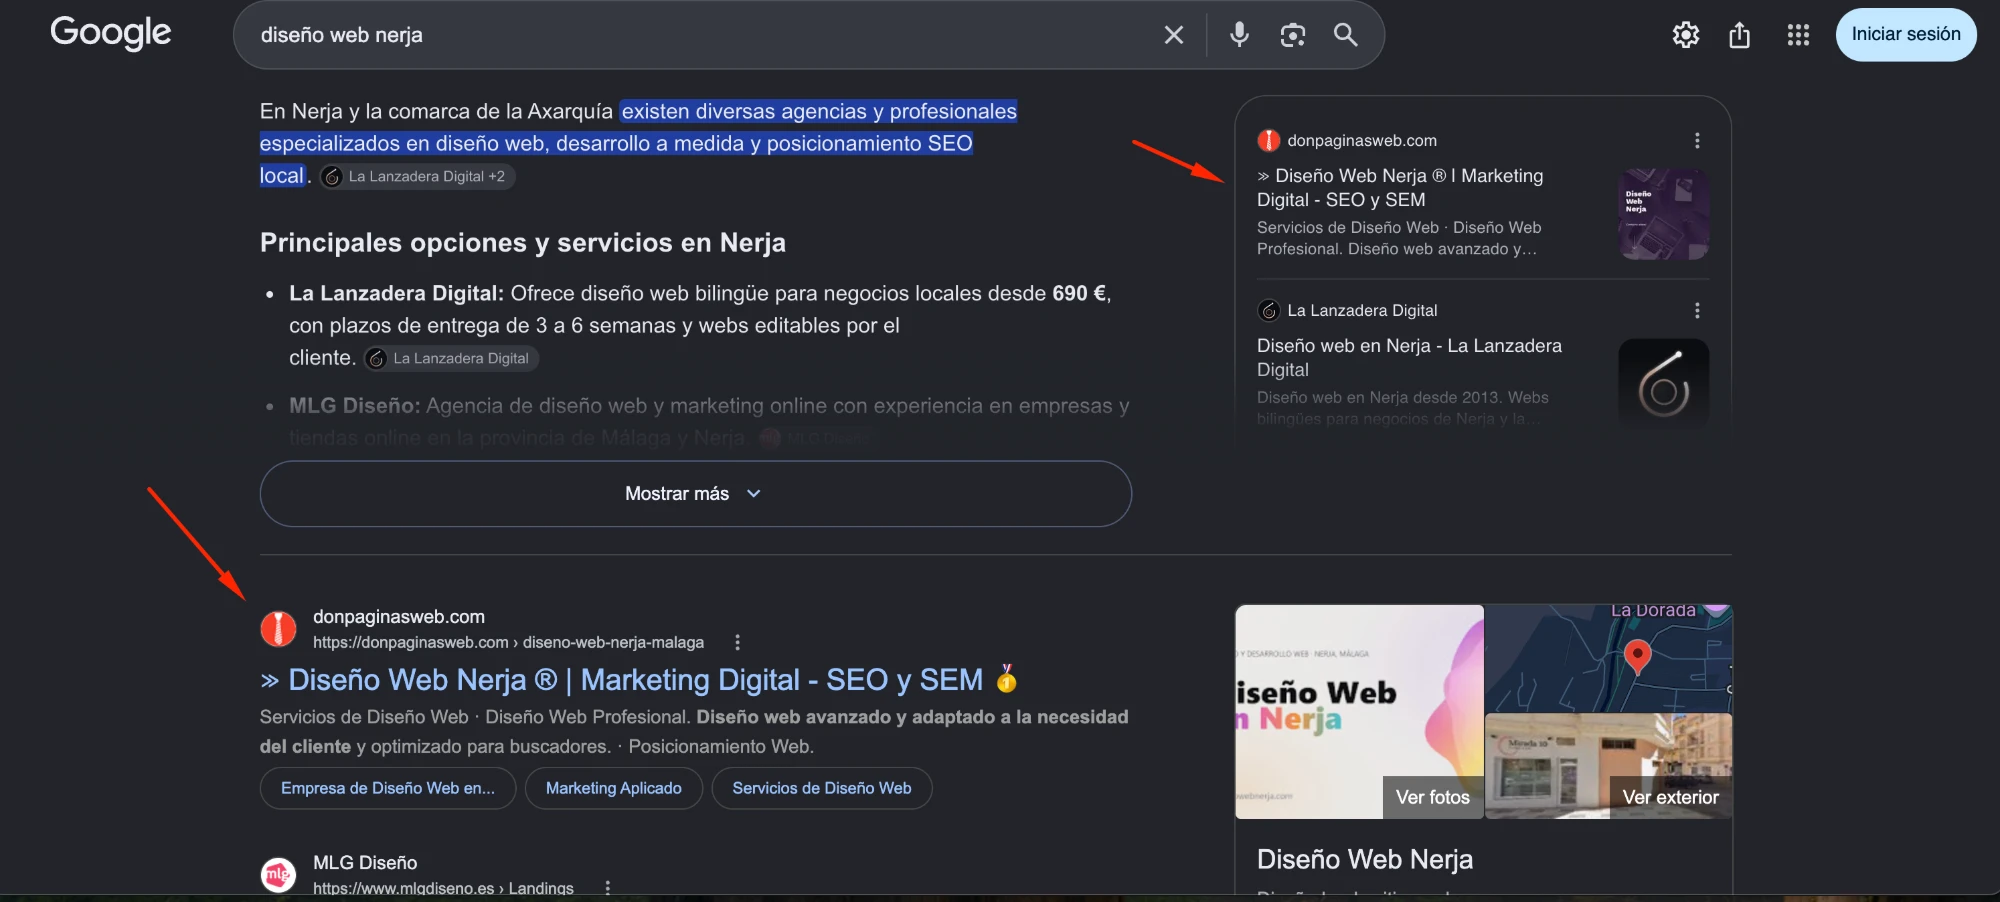The width and height of the screenshot is (2000, 902).
Task: Click the map thumbnail with red pin
Action: tap(1609, 658)
